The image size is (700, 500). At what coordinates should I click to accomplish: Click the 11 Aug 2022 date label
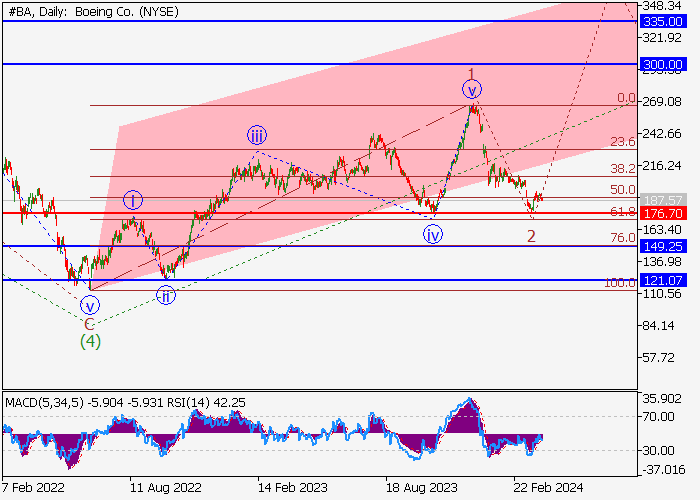click(166, 487)
